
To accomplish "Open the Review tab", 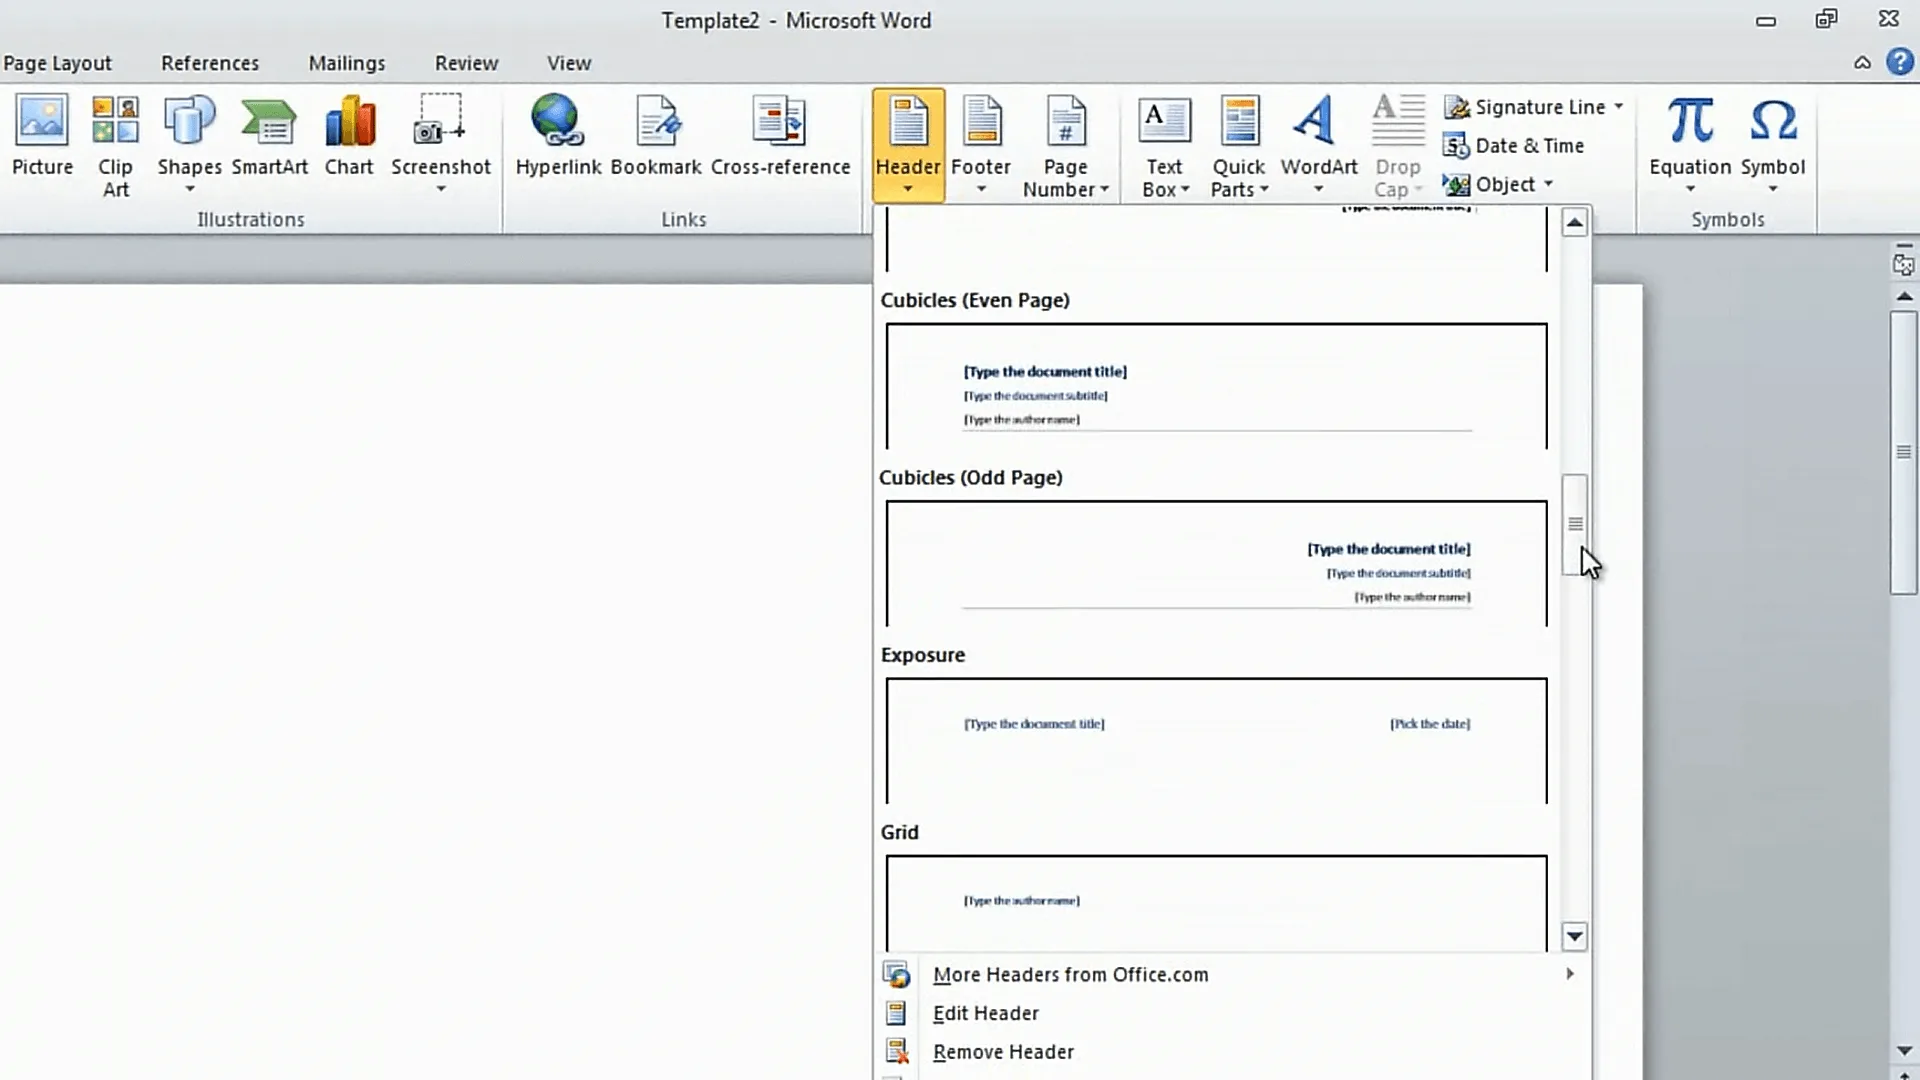I will [466, 62].
